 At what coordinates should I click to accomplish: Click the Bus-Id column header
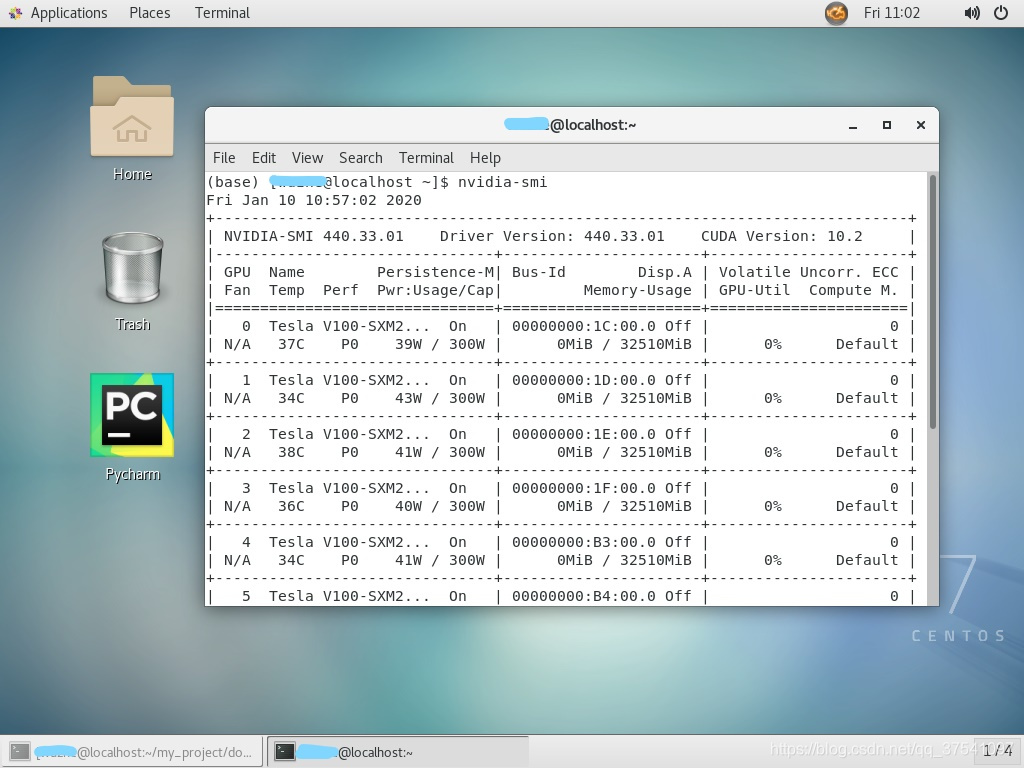click(x=539, y=272)
